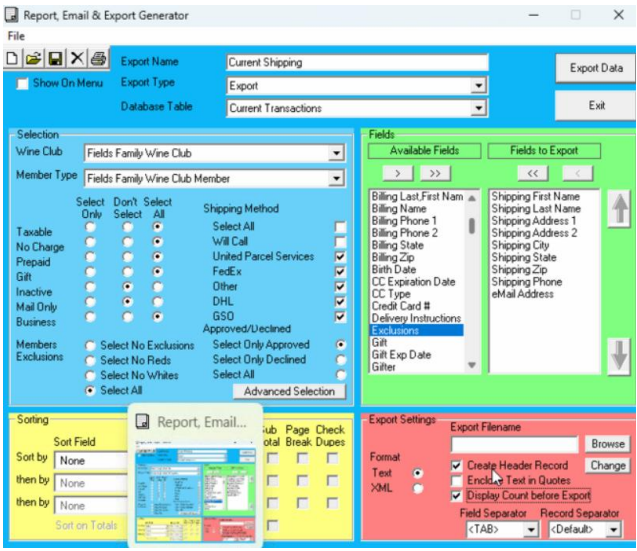Screen dimensions: 637x551
Task: Select Delivery Instructions in Available Fields
Action: 416,318
